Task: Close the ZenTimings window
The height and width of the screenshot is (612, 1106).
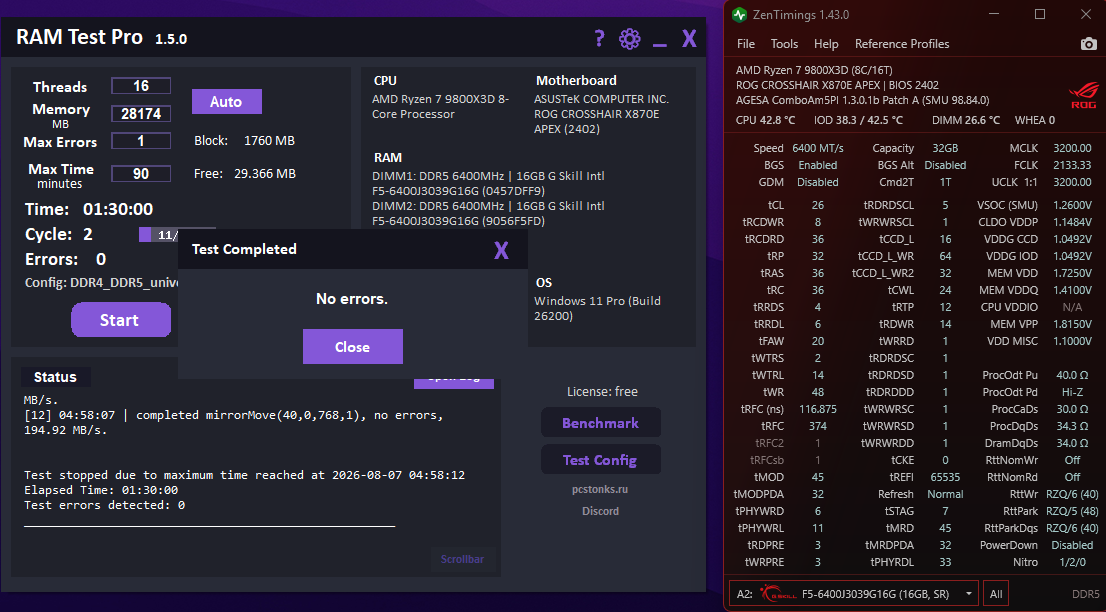Action: tap(1086, 14)
